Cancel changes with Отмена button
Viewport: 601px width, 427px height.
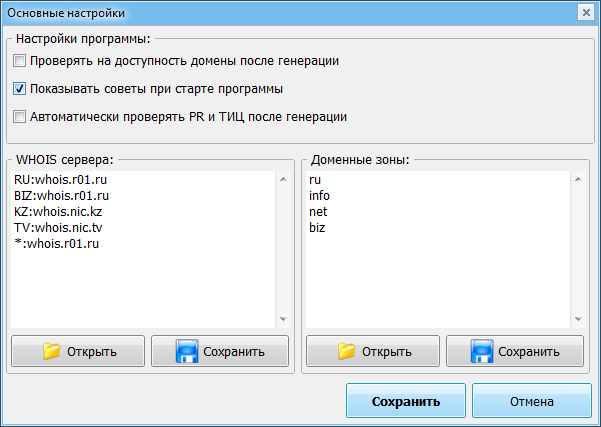pos(532,401)
